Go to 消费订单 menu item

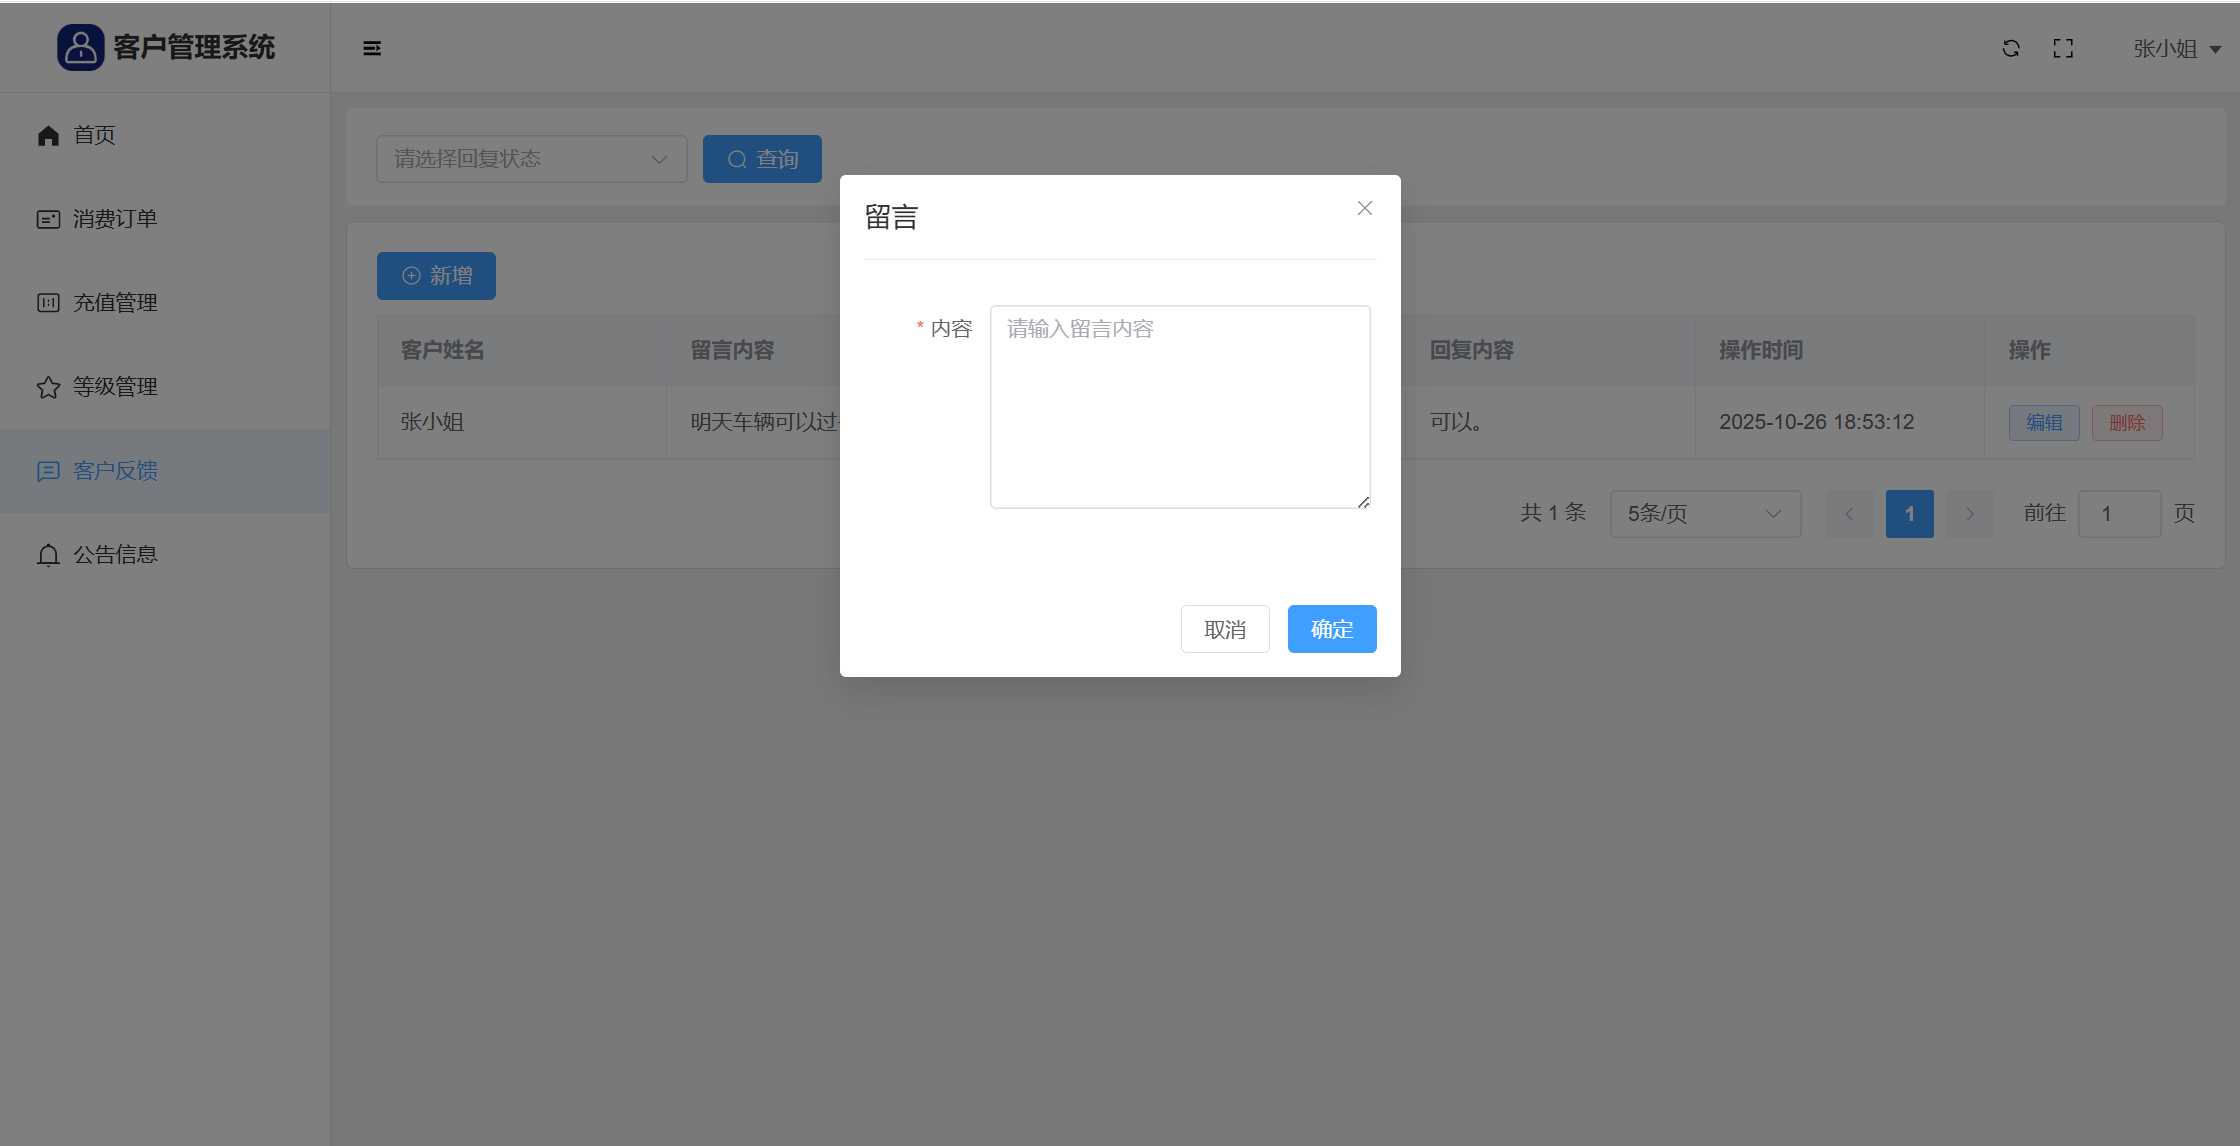tap(114, 219)
